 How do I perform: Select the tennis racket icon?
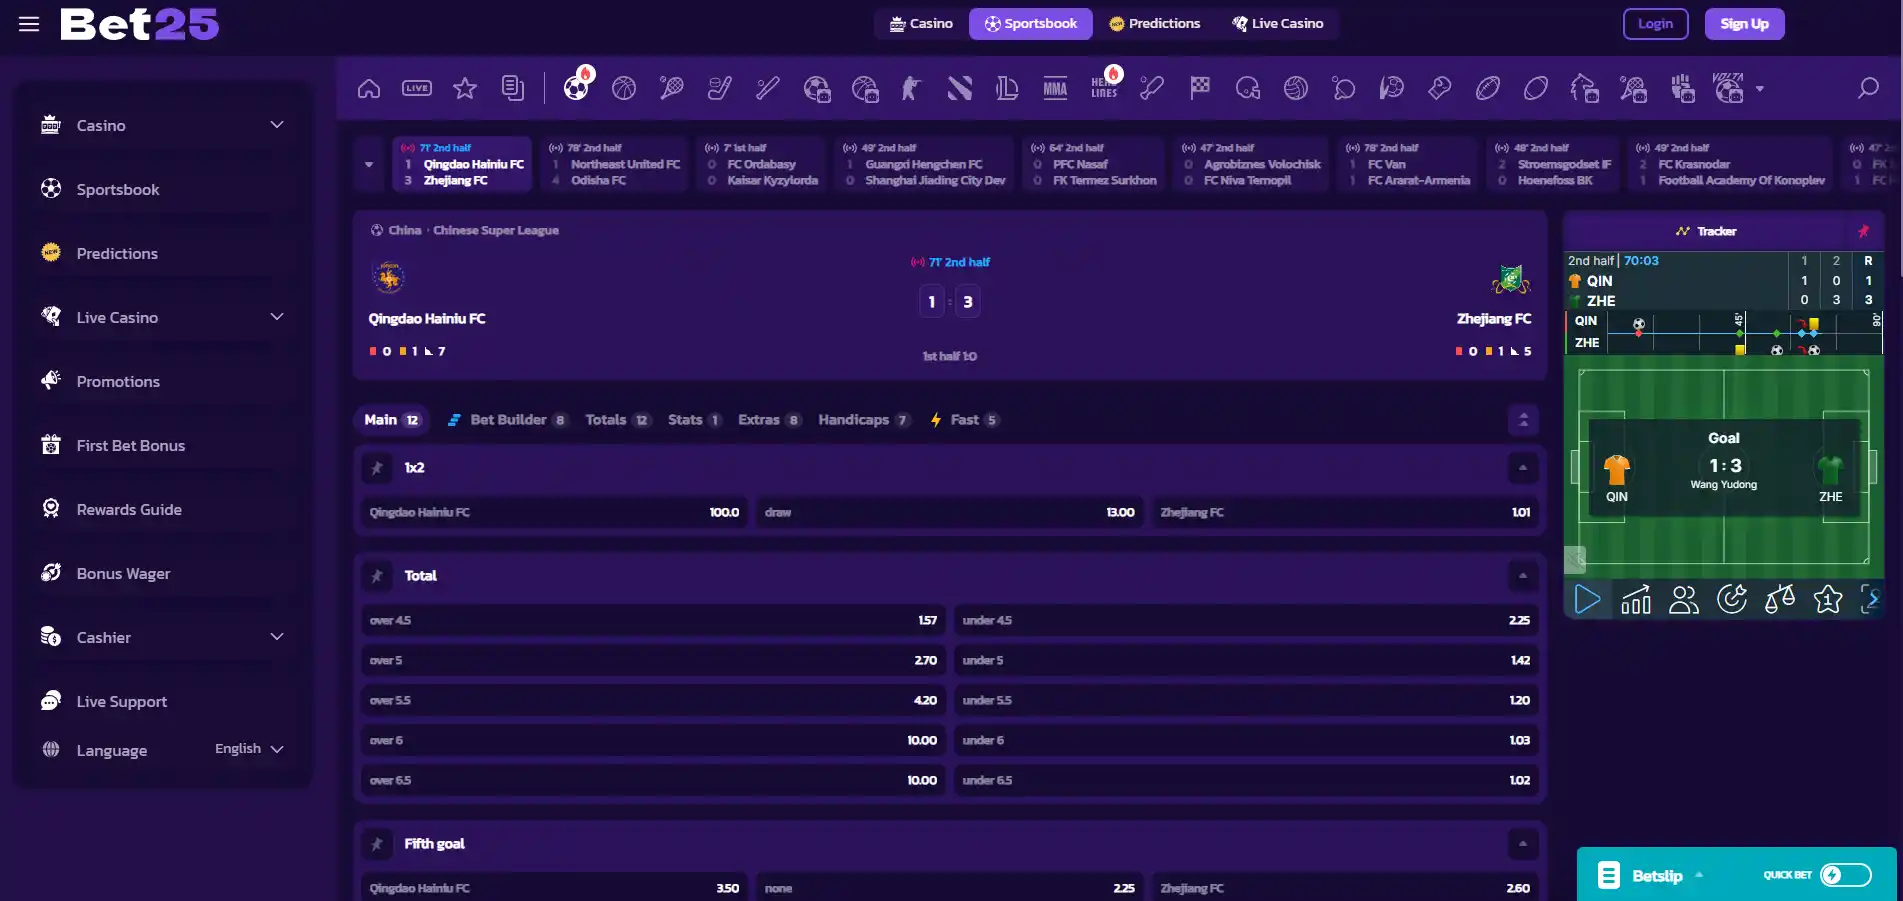672,89
